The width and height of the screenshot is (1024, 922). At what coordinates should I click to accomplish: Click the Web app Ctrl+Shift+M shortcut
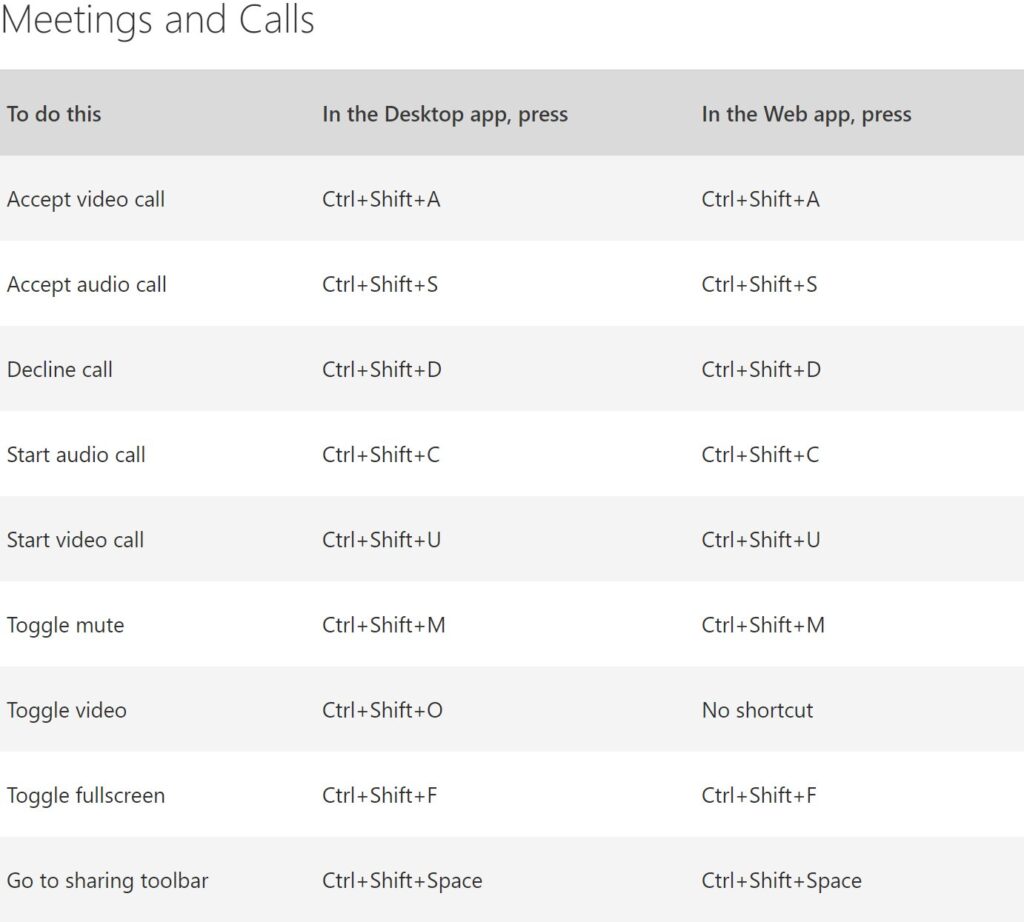click(763, 626)
